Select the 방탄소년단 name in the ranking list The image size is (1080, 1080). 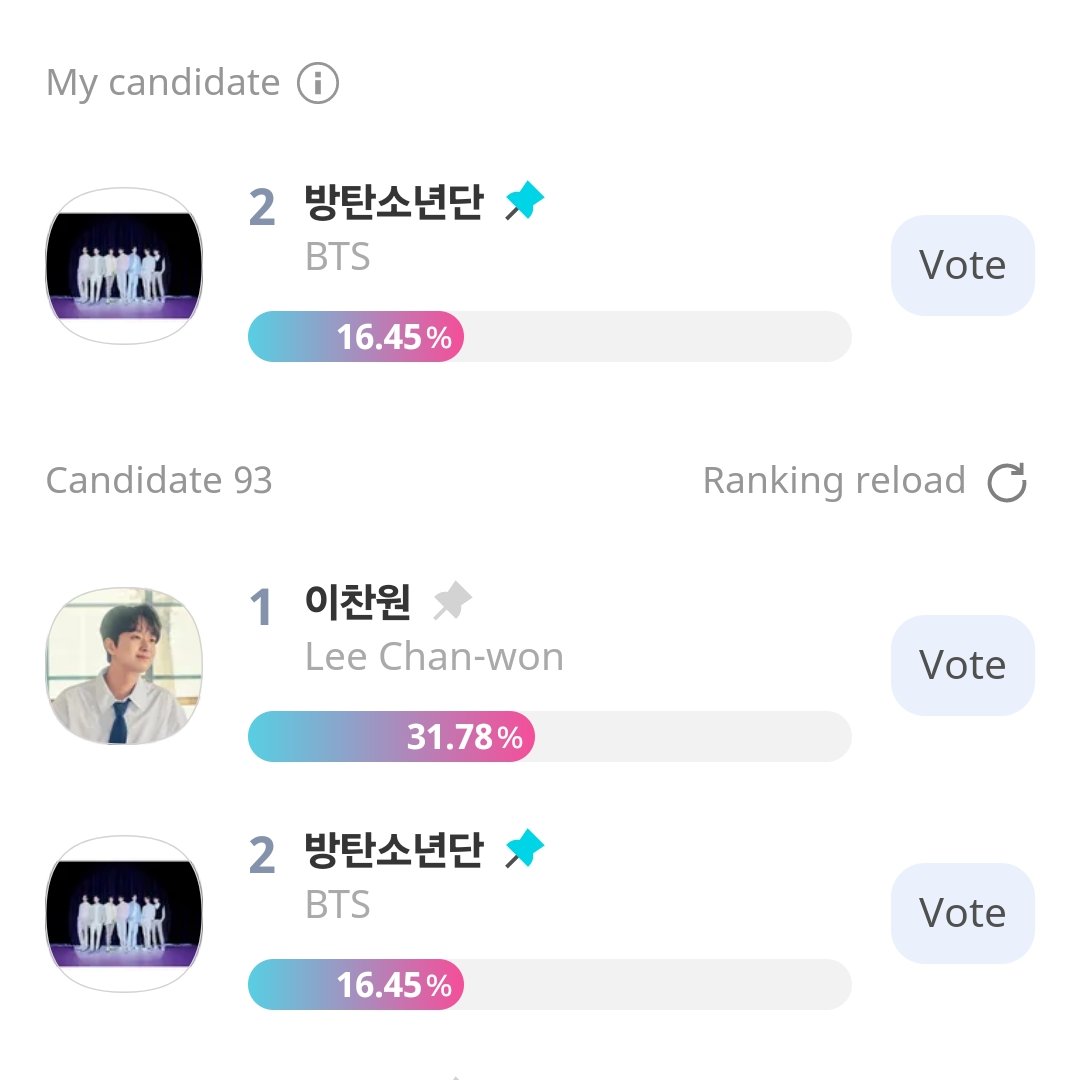click(393, 851)
